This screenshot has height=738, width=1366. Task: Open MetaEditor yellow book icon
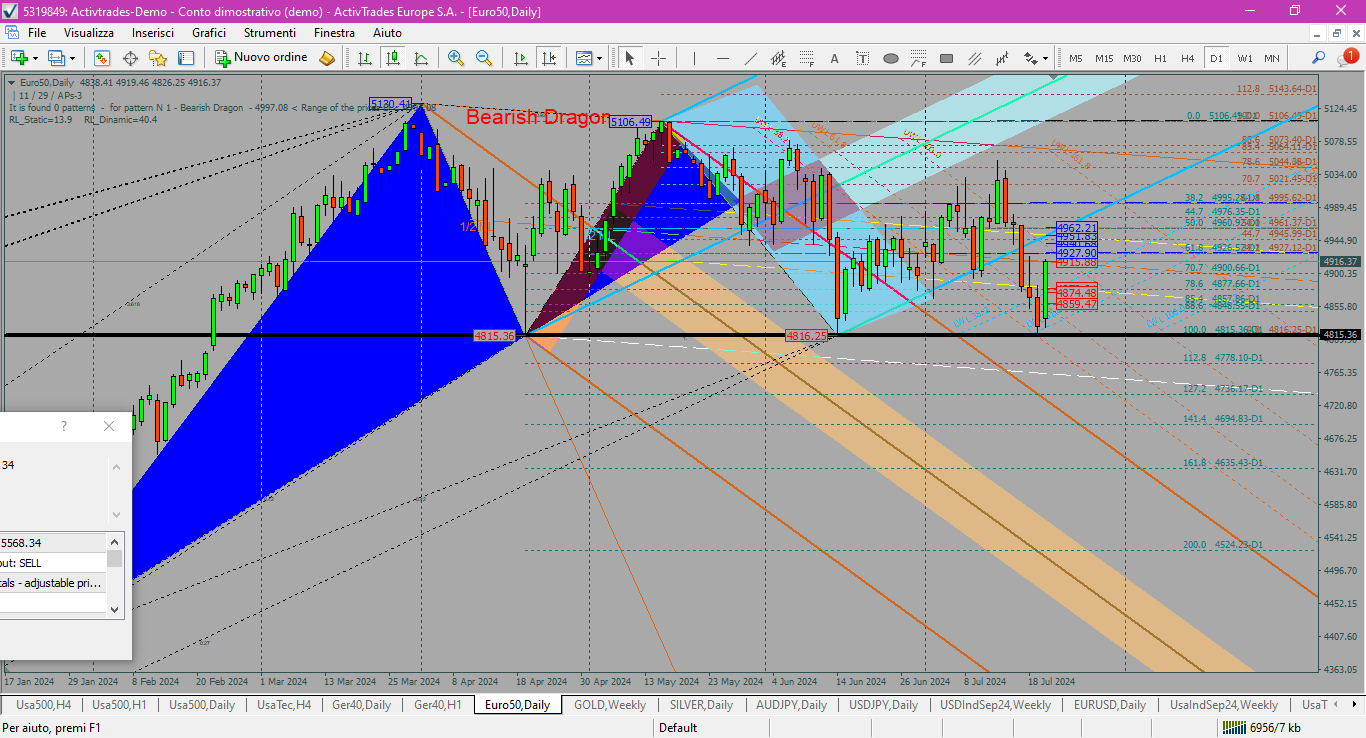pyautogui.click(x=327, y=58)
